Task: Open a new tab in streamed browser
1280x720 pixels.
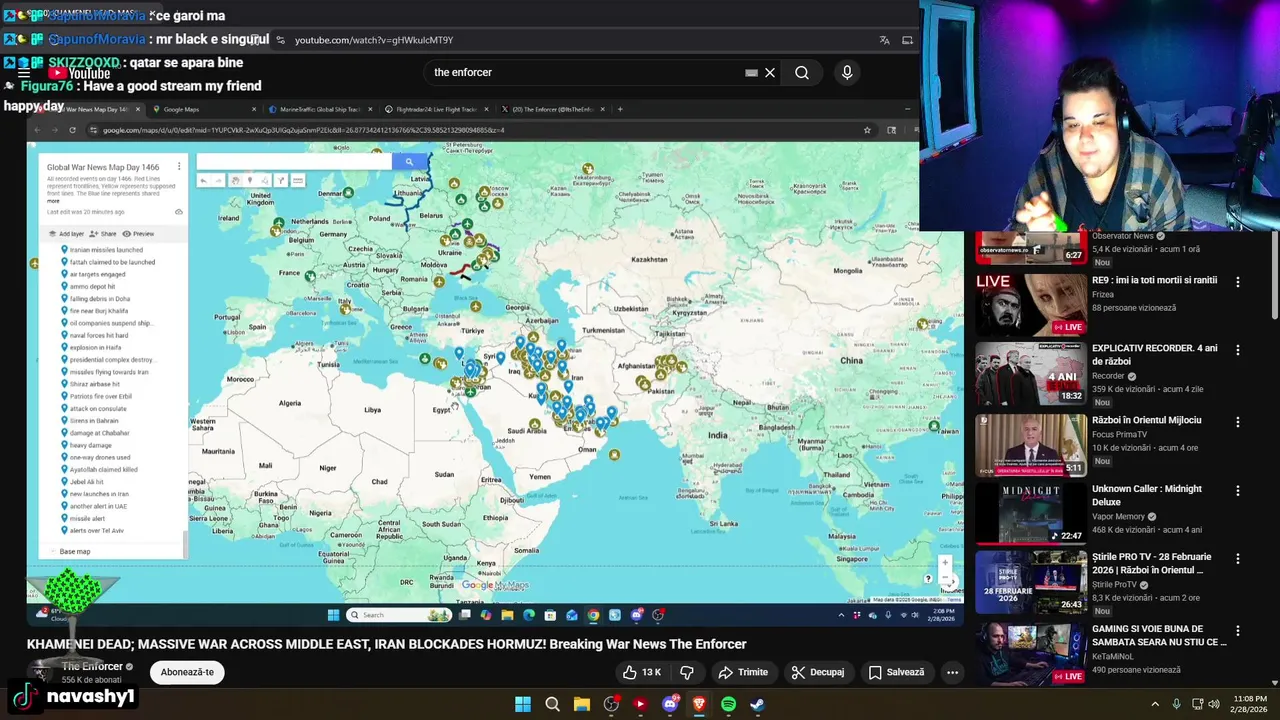Action: pyautogui.click(x=620, y=109)
